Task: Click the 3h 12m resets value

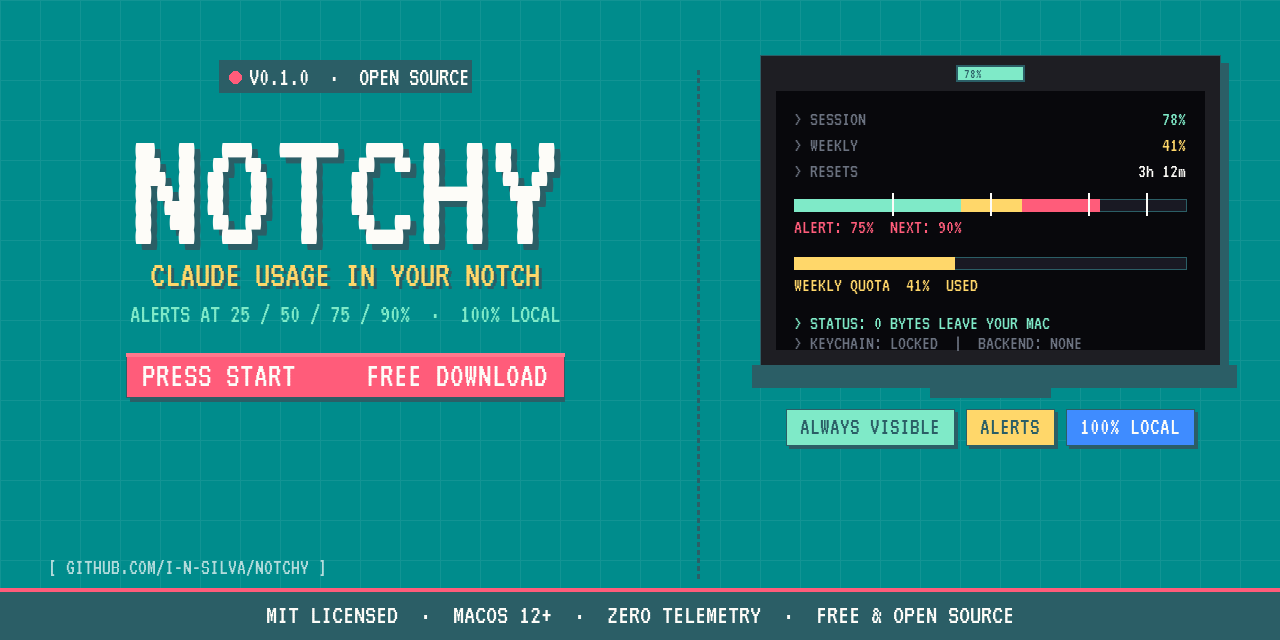Action: click(x=1162, y=172)
